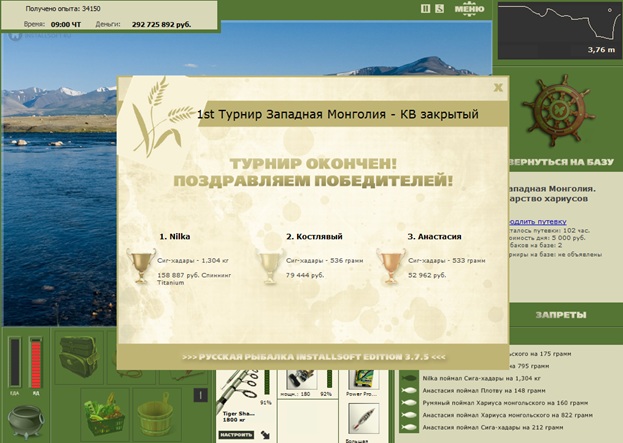Select the reel thumbnail with мощн.: 180
Viewport: 623px width, 443px height.
tap(302, 379)
